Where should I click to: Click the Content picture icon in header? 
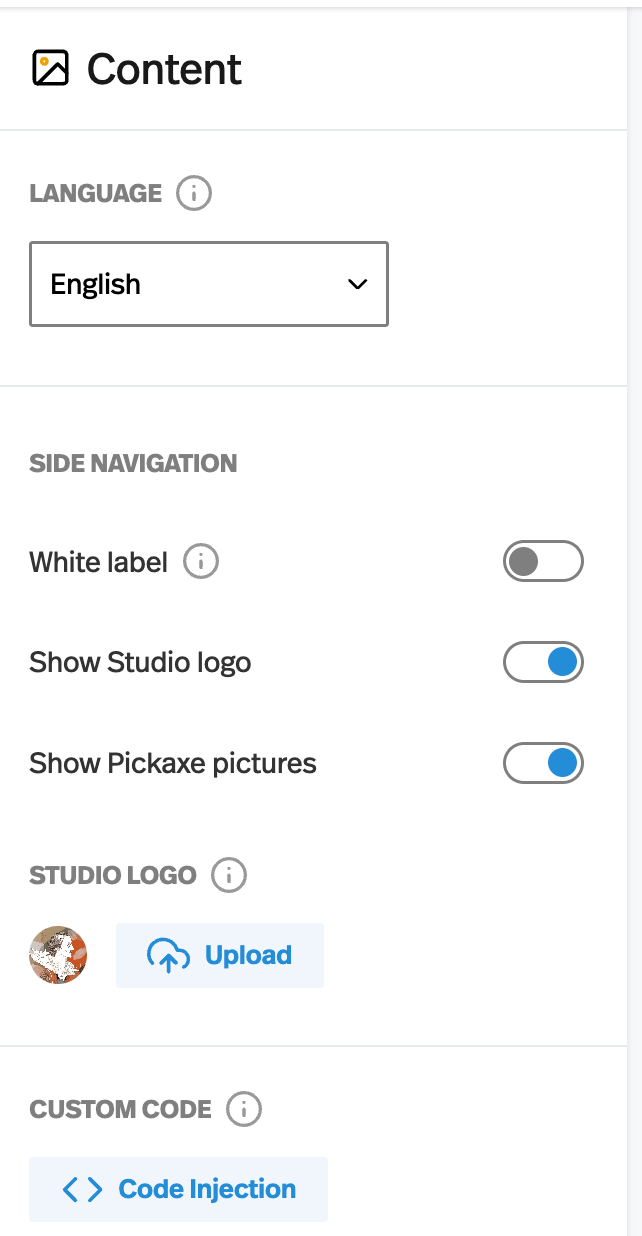(50, 68)
